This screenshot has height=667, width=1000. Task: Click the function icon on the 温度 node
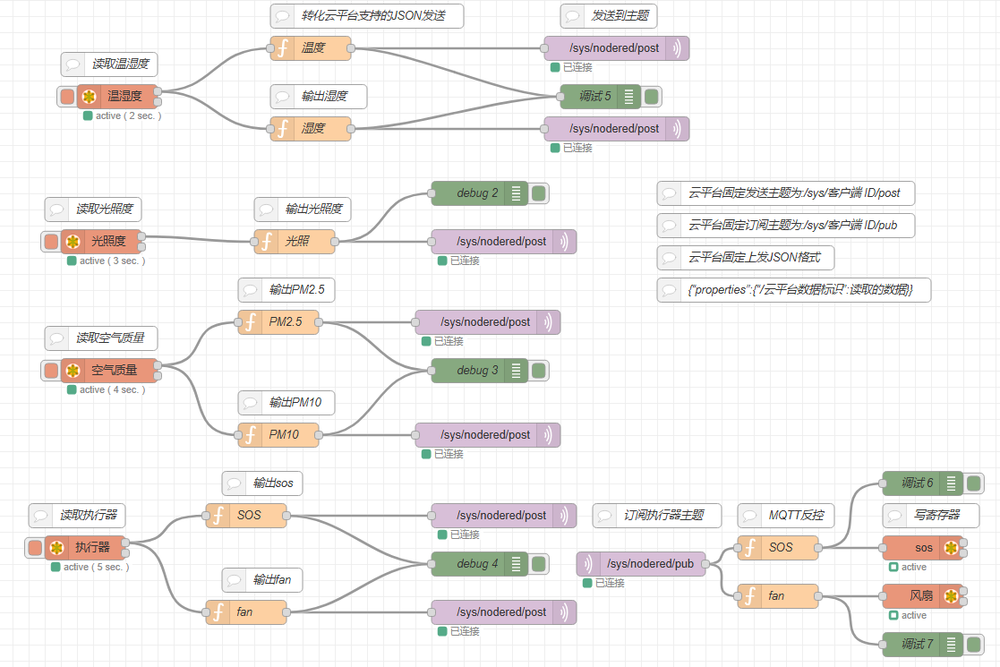(283, 48)
